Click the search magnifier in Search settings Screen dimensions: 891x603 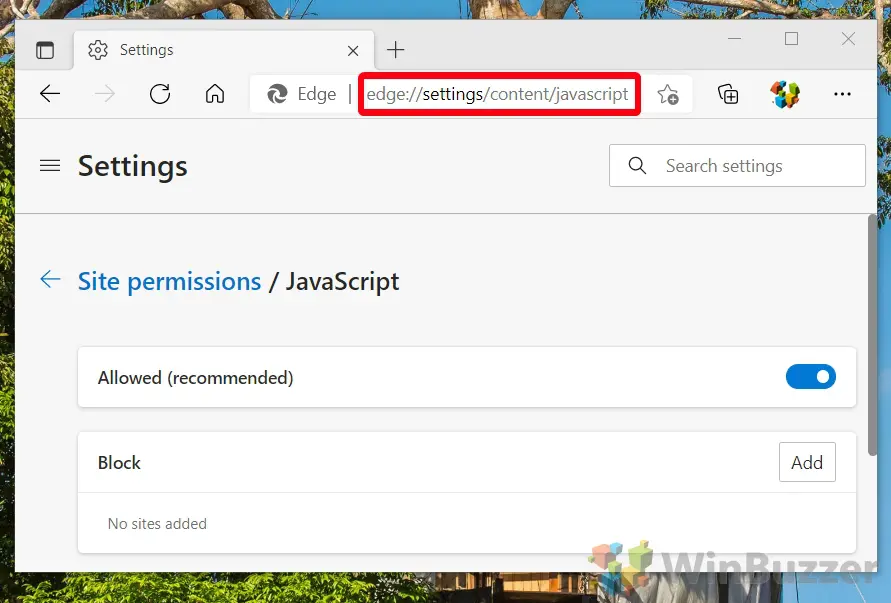tap(637, 166)
